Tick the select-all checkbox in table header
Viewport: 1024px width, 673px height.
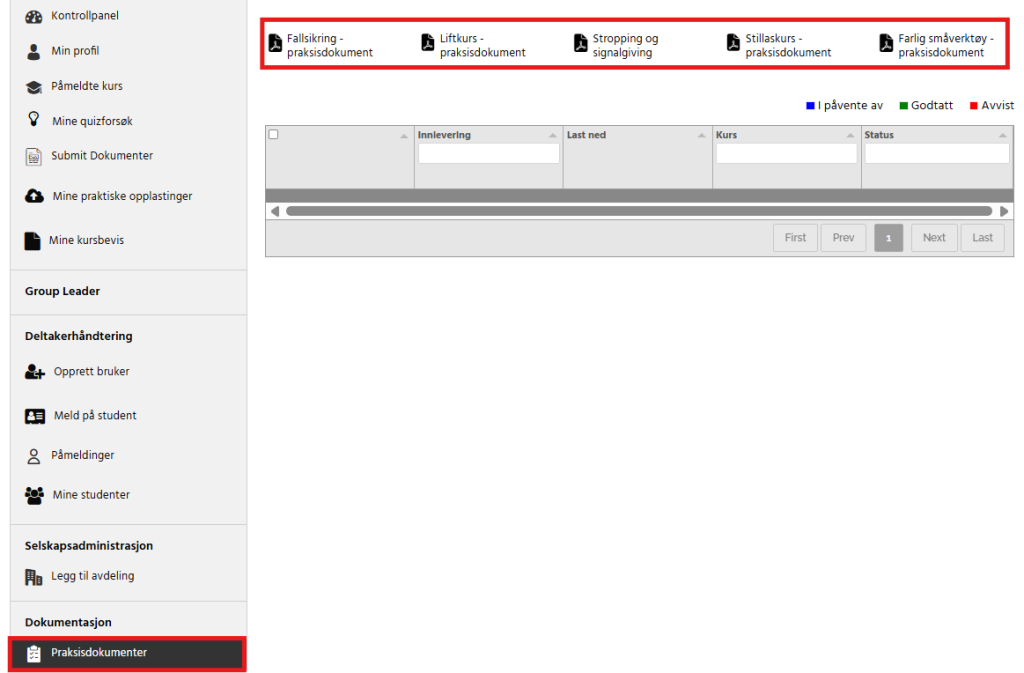(x=274, y=135)
